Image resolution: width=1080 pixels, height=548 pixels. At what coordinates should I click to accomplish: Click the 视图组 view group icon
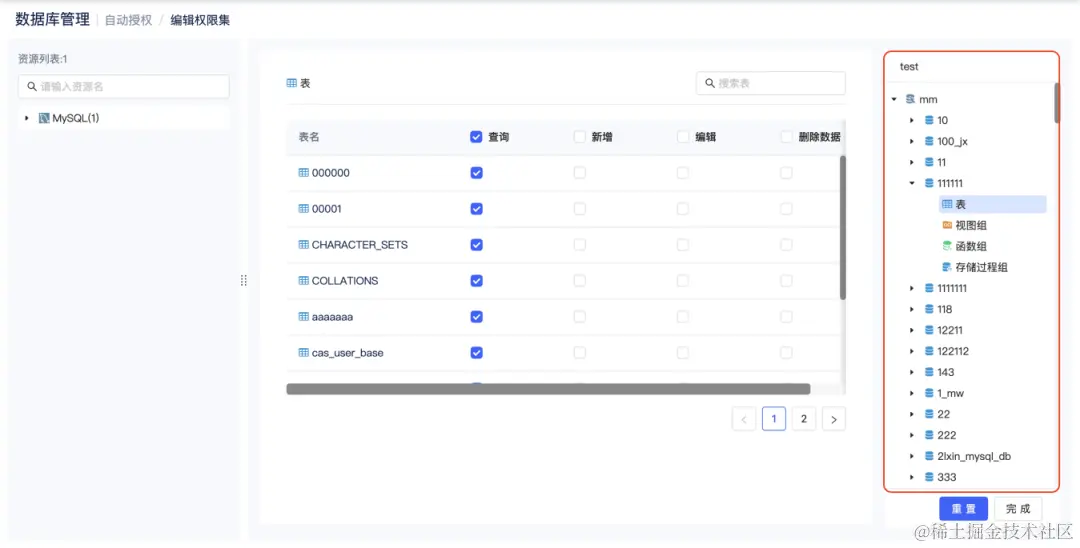(x=947, y=225)
